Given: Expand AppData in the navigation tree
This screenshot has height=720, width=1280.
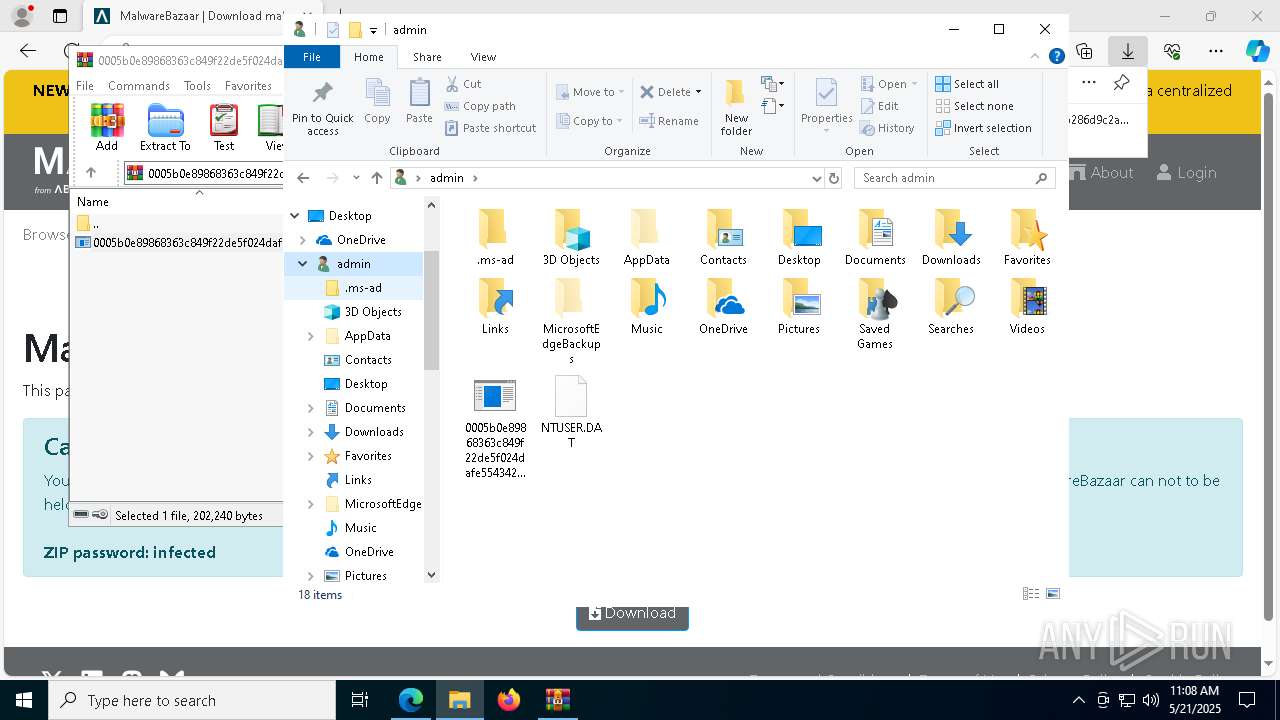Looking at the screenshot, I should 311,336.
